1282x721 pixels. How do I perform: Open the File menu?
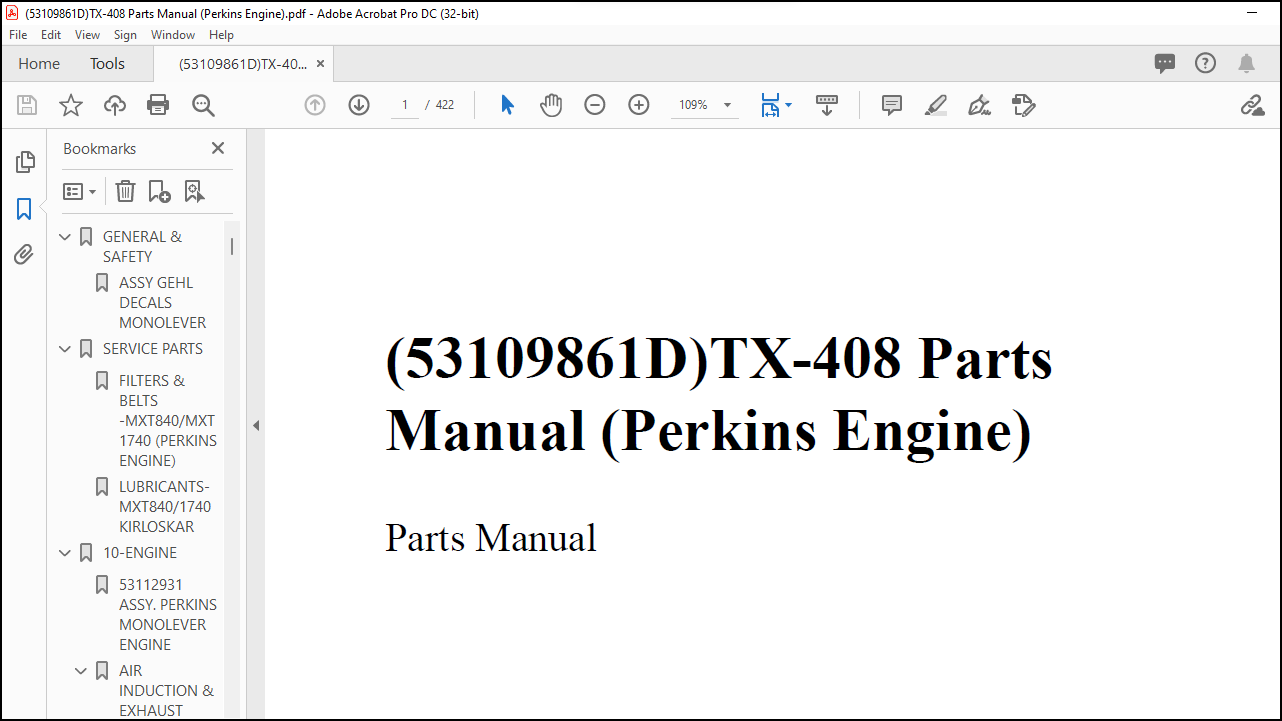(x=18, y=34)
